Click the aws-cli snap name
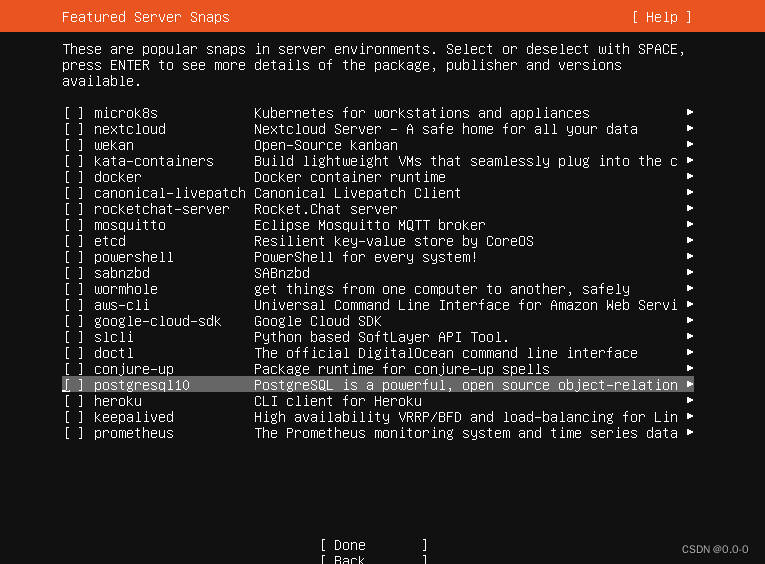The height and width of the screenshot is (564, 765). (x=121, y=305)
